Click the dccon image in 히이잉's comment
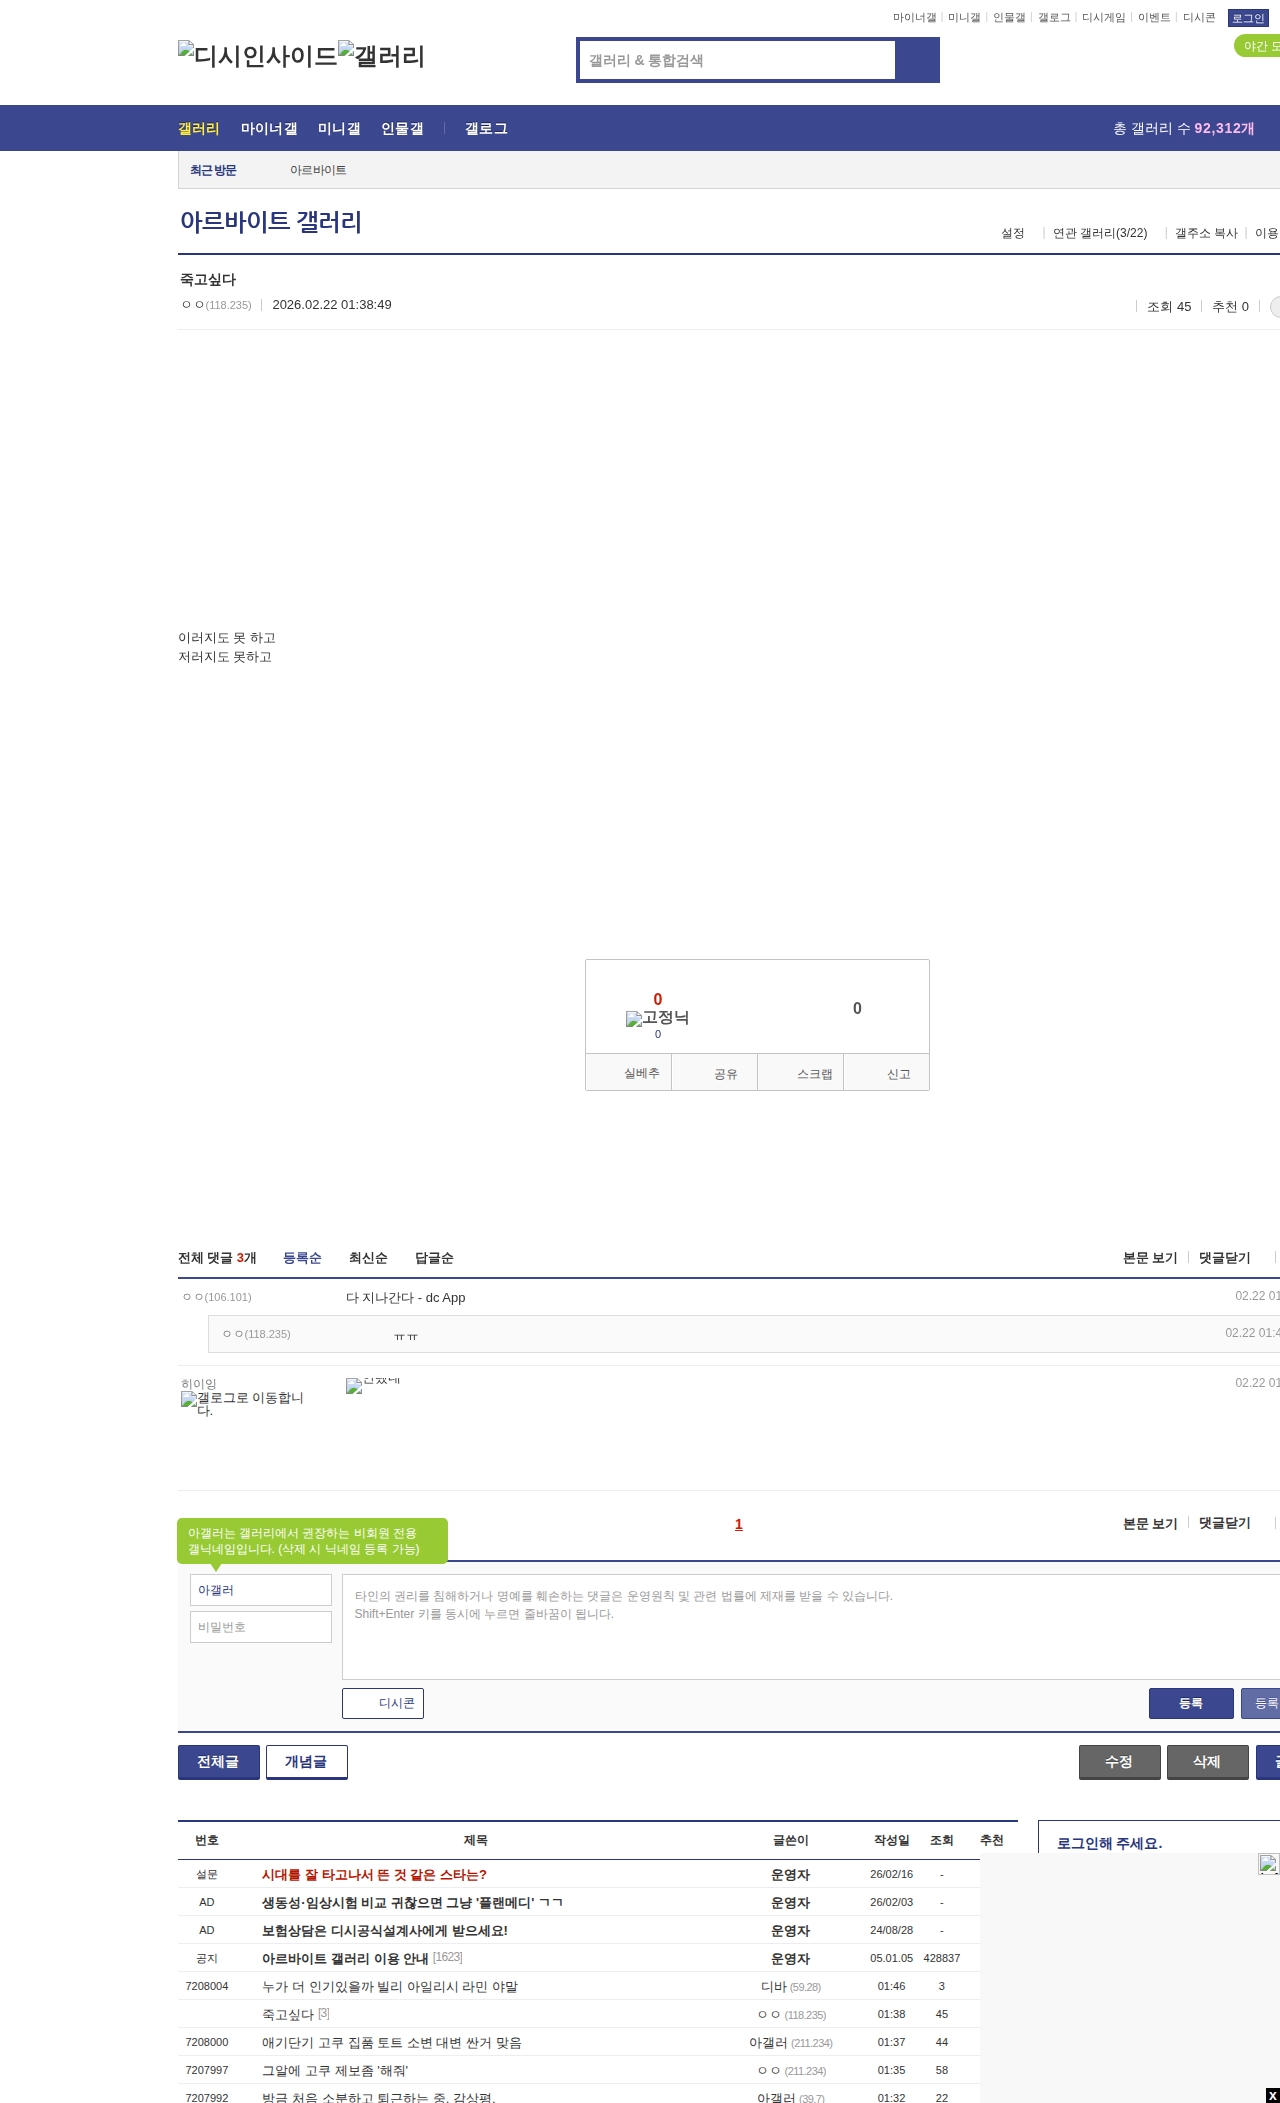 pyautogui.click(x=373, y=1385)
